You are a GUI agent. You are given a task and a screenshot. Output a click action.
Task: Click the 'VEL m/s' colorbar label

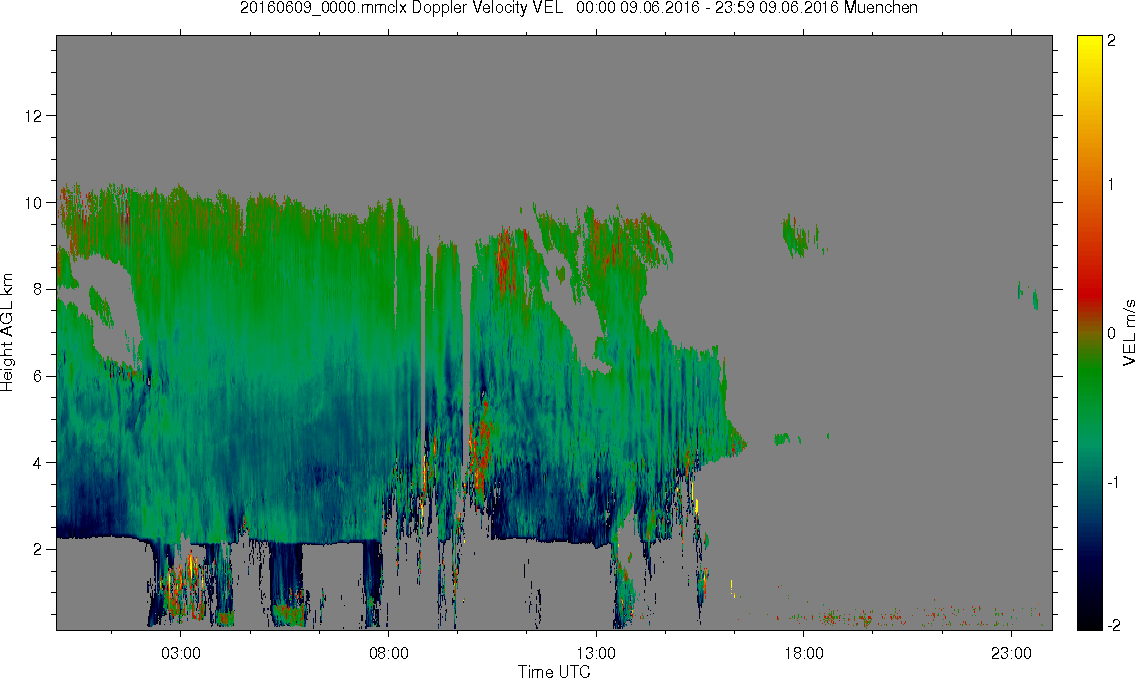[x=1128, y=333]
